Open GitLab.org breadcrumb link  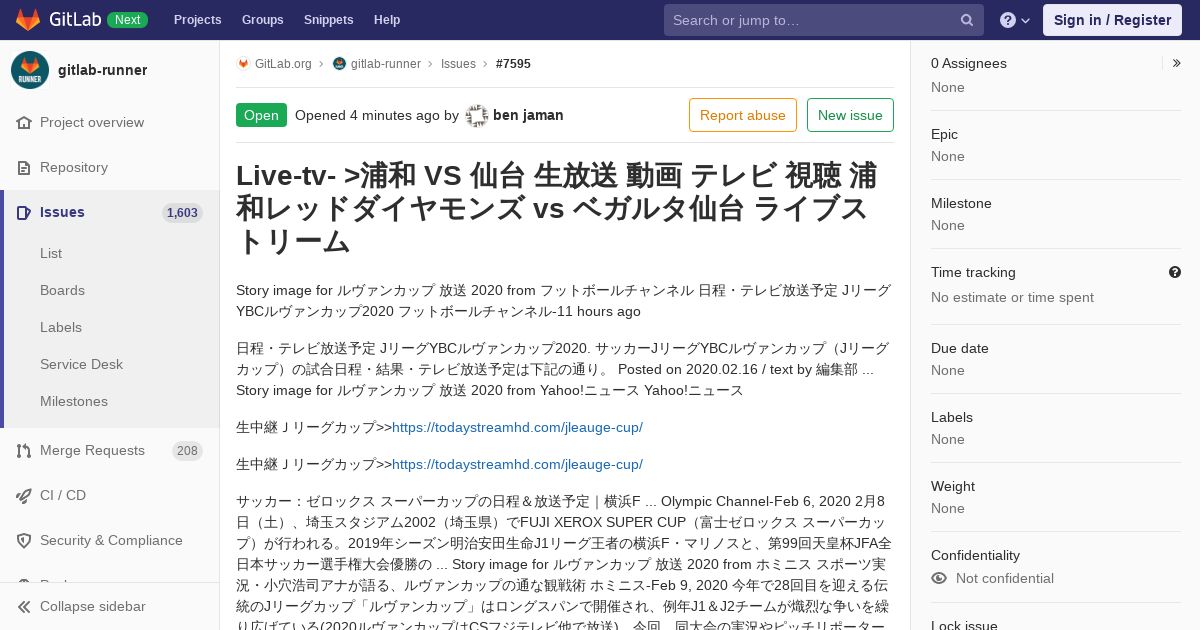point(283,64)
